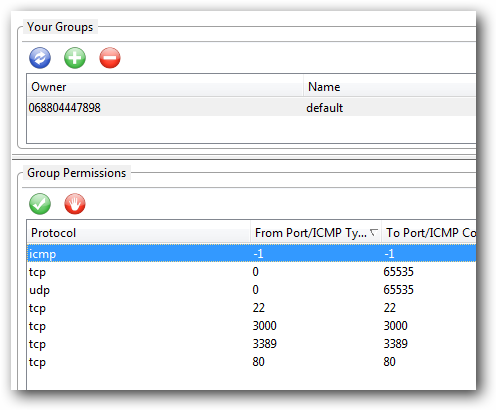Add a new security group
Image resolution: width=496 pixels, height=410 pixels.
point(75,58)
